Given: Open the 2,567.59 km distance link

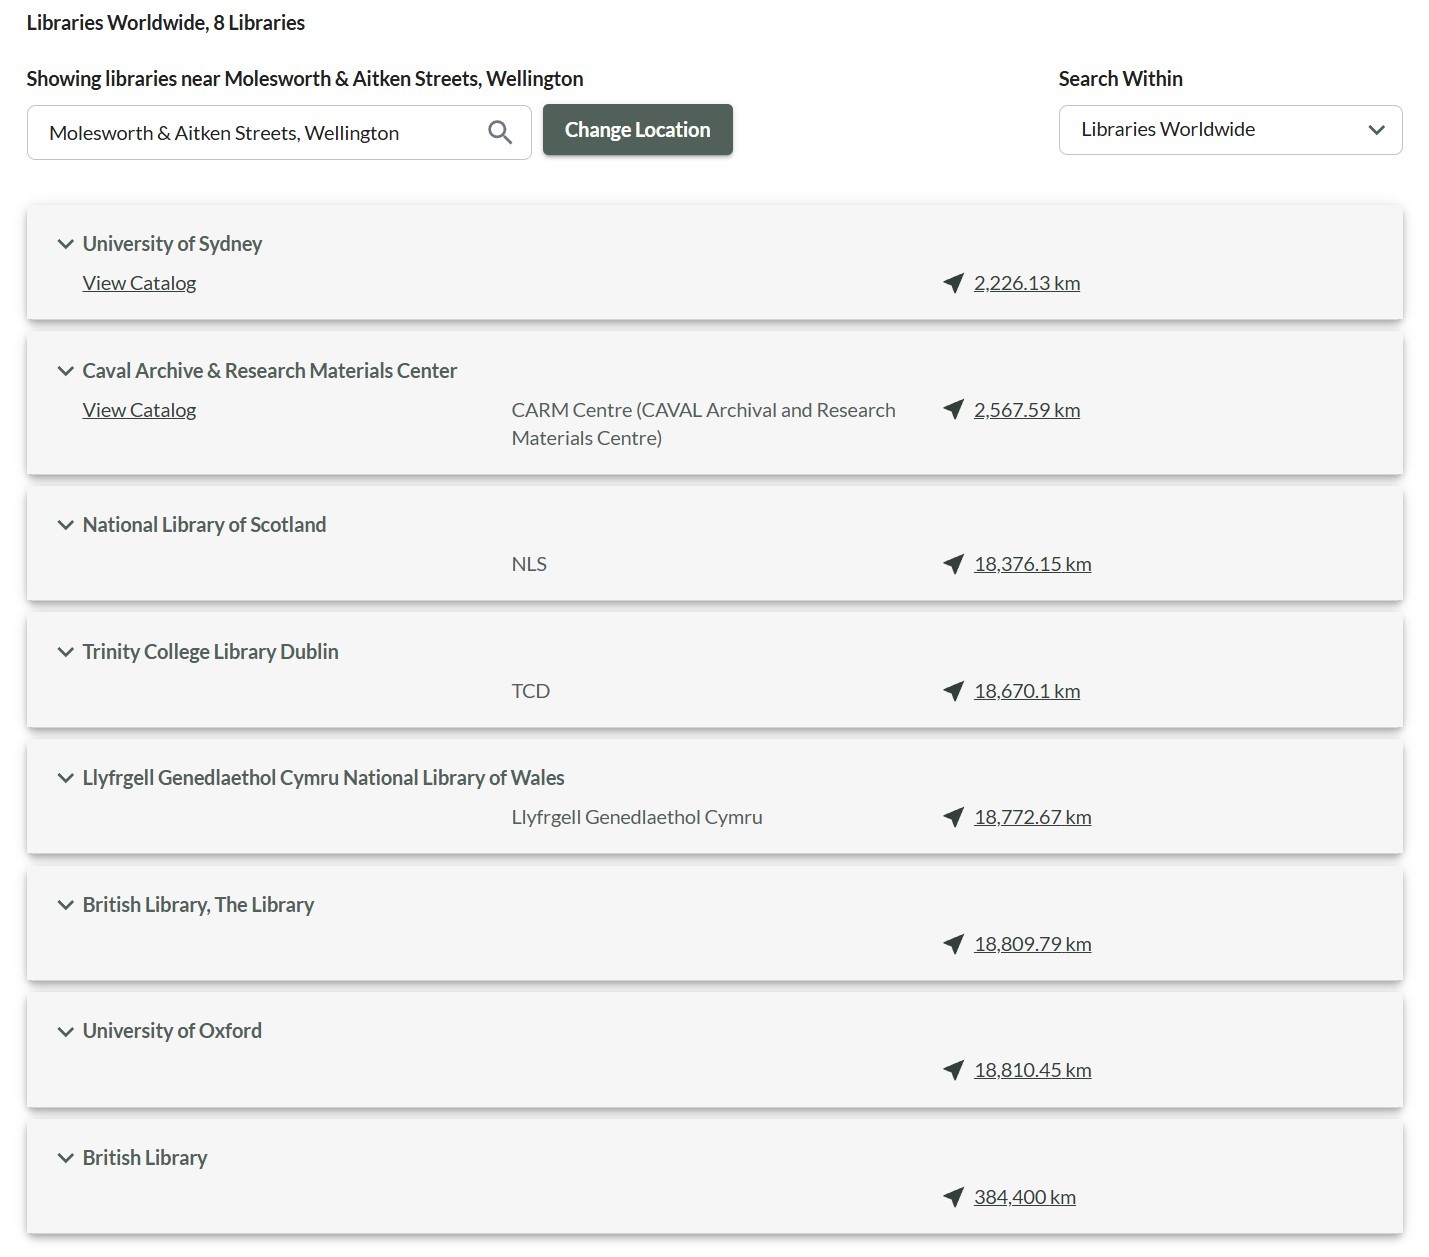Looking at the screenshot, I should [x=1027, y=410].
